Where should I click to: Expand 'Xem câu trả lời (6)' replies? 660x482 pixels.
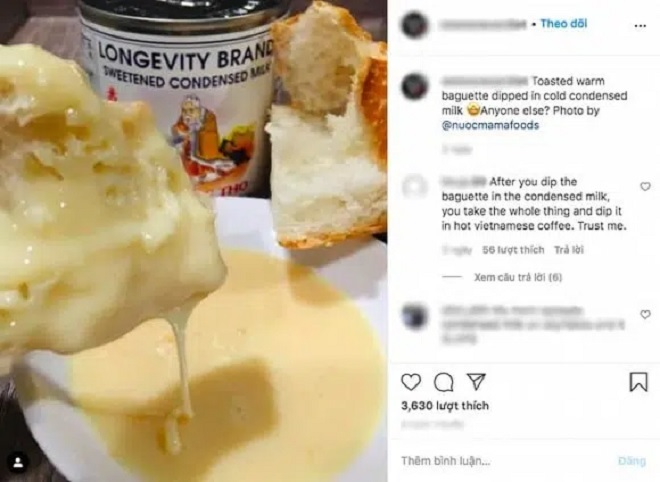518,277
